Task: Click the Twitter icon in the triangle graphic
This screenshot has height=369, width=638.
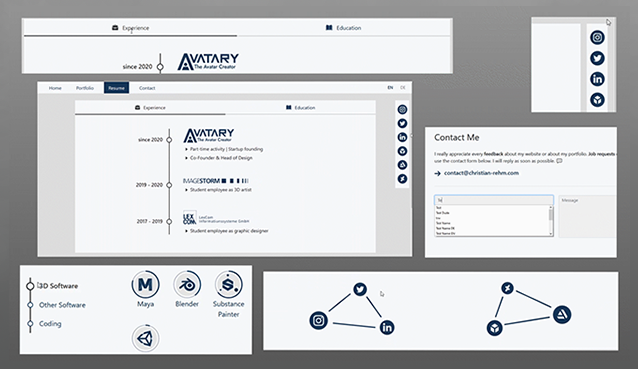Action: 360,290
